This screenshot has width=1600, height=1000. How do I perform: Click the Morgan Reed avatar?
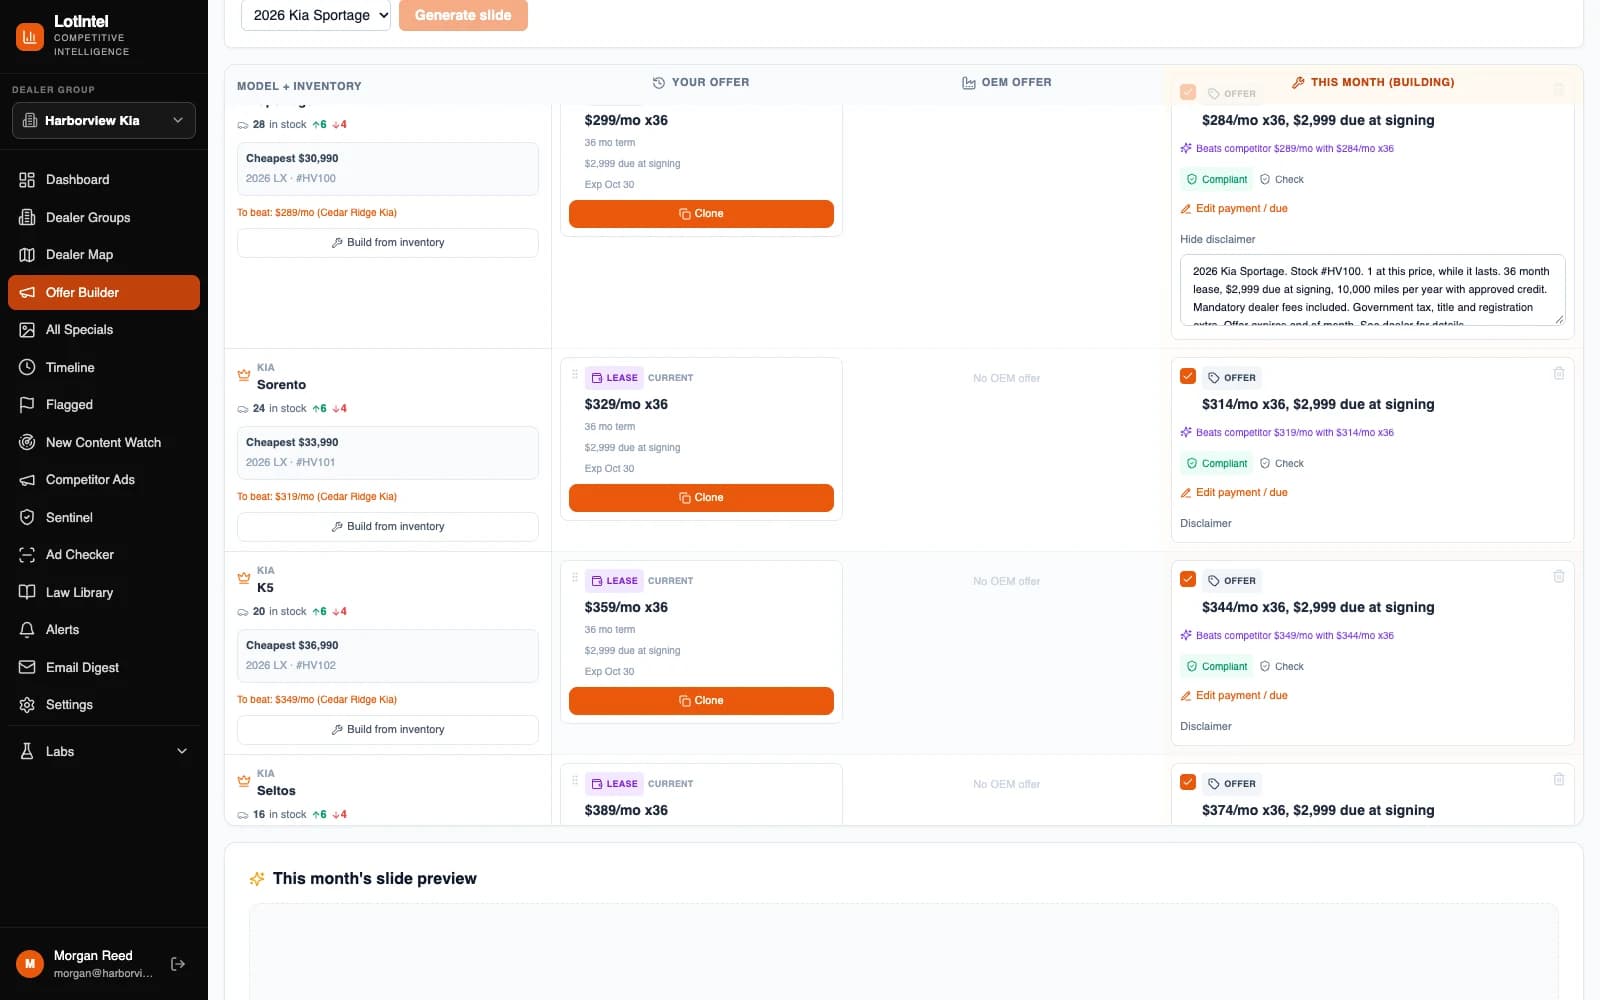[x=30, y=964]
